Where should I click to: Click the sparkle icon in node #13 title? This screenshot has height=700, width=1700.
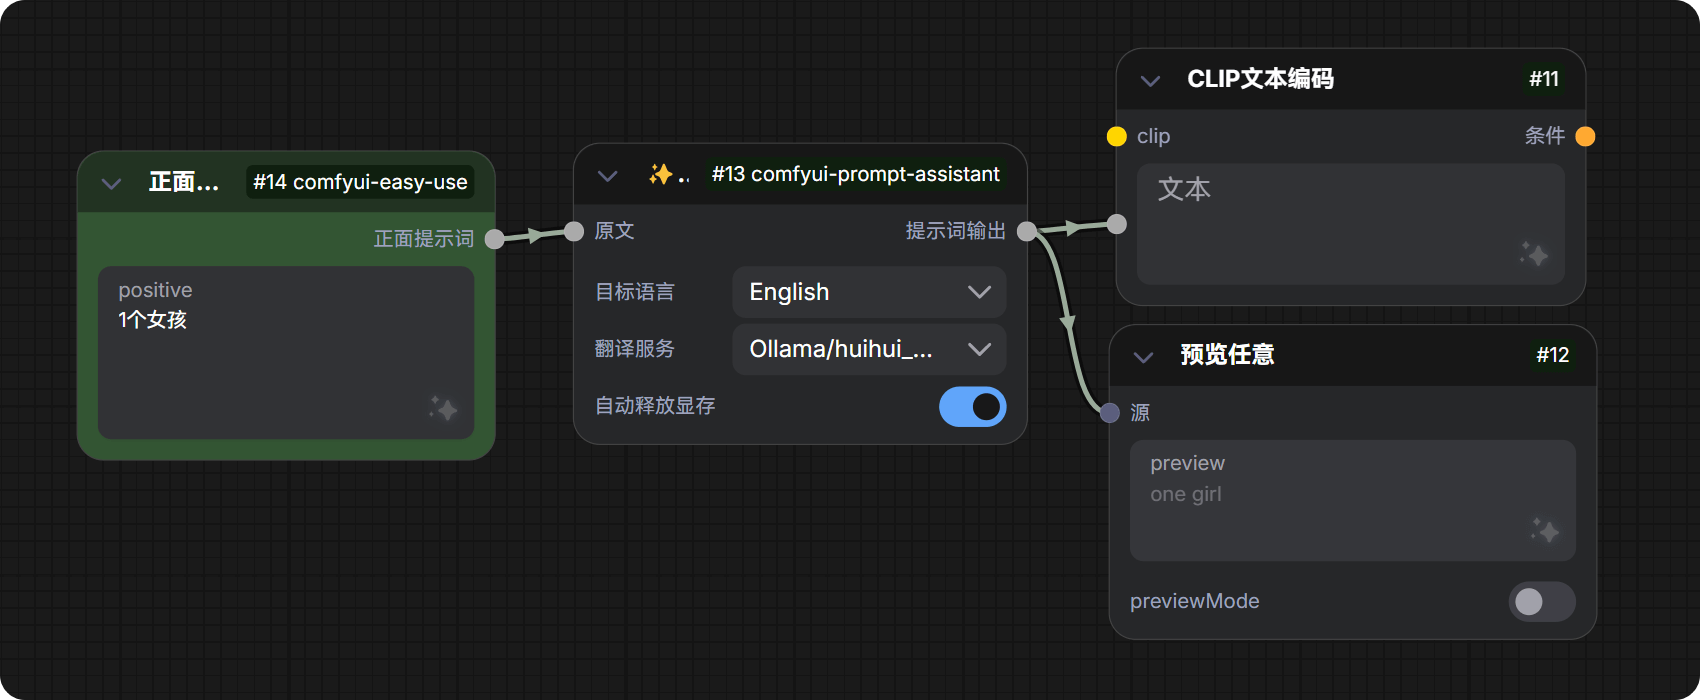(660, 174)
